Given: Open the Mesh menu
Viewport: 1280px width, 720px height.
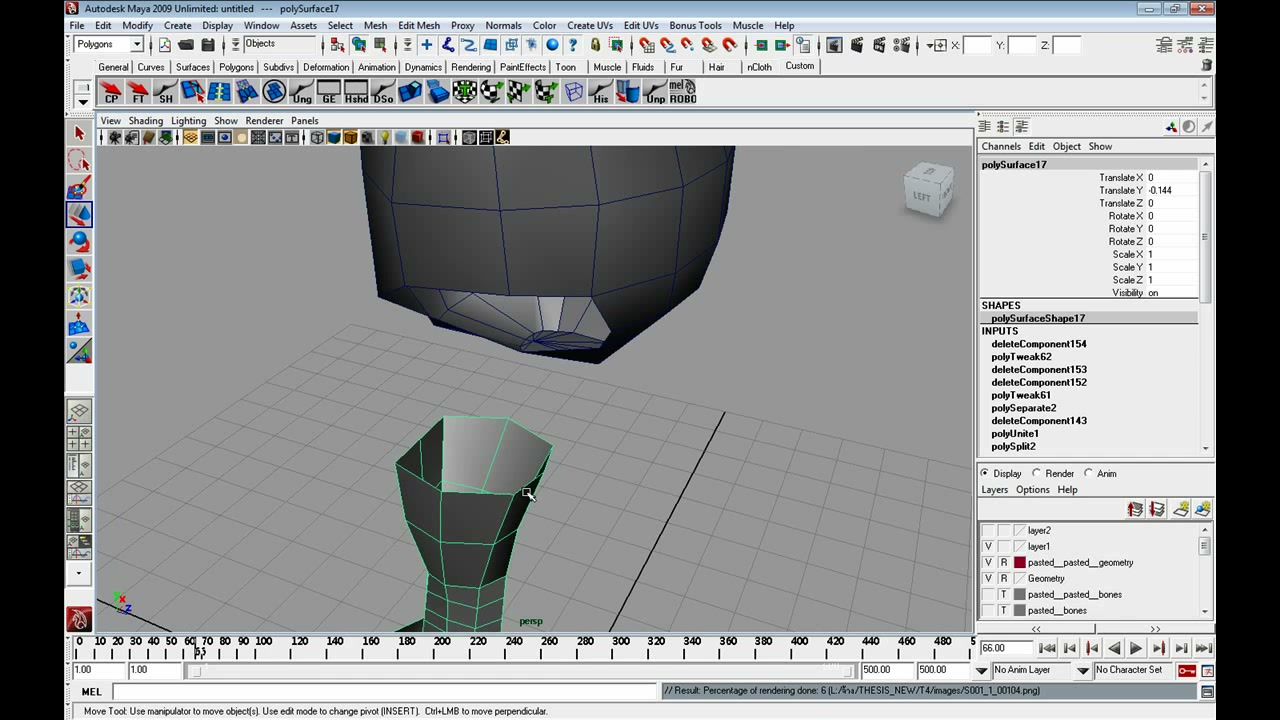Looking at the screenshot, I should (375, 25).
